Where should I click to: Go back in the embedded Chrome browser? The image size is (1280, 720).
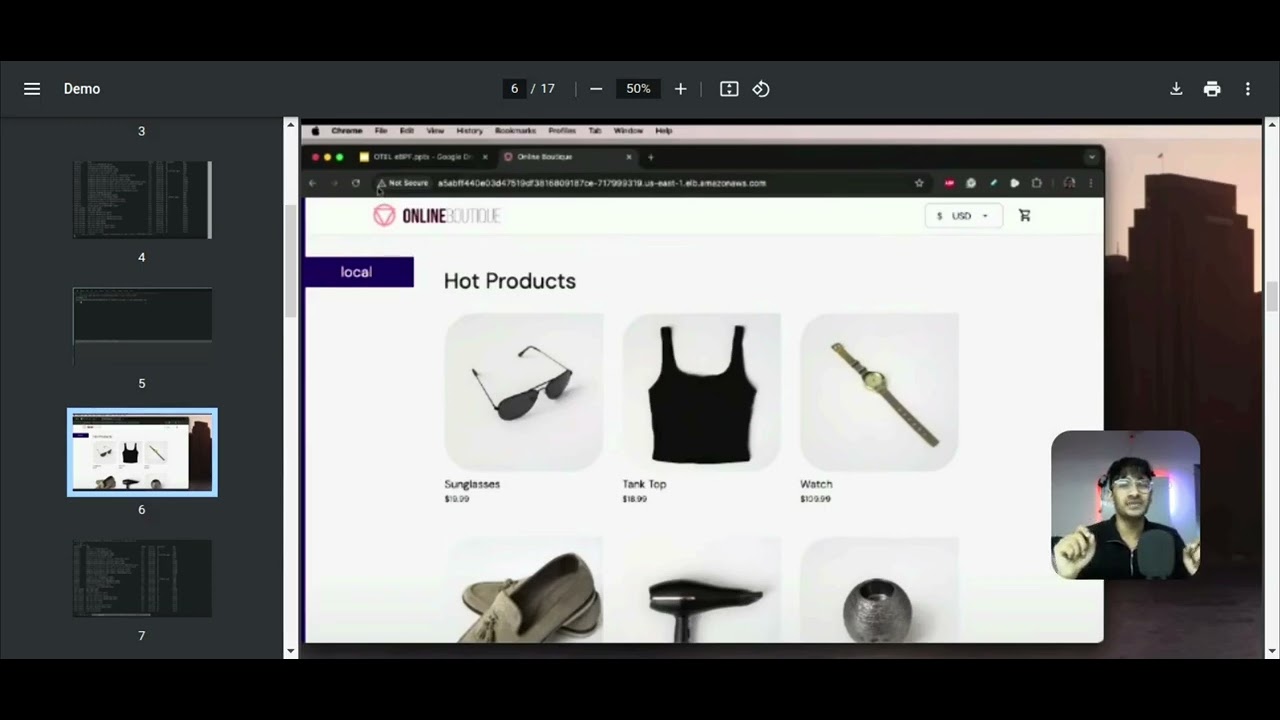312,183
